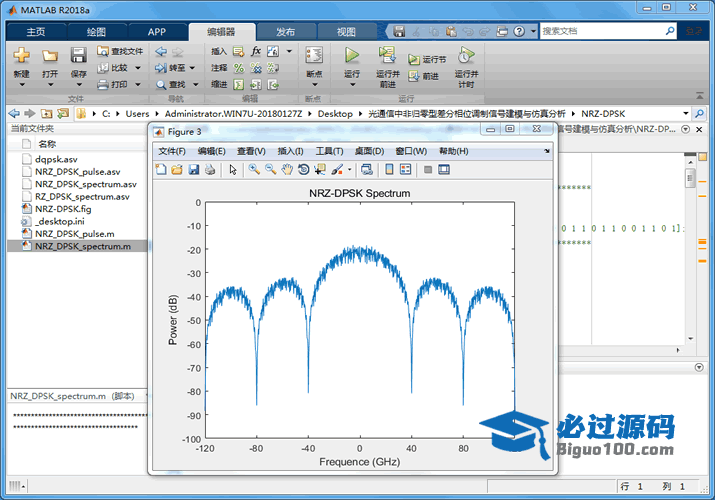Image resolution: width=715 pixels, height=500 pixels.
Task: Print the figure using the printer icon
Action: coord(210,170)
